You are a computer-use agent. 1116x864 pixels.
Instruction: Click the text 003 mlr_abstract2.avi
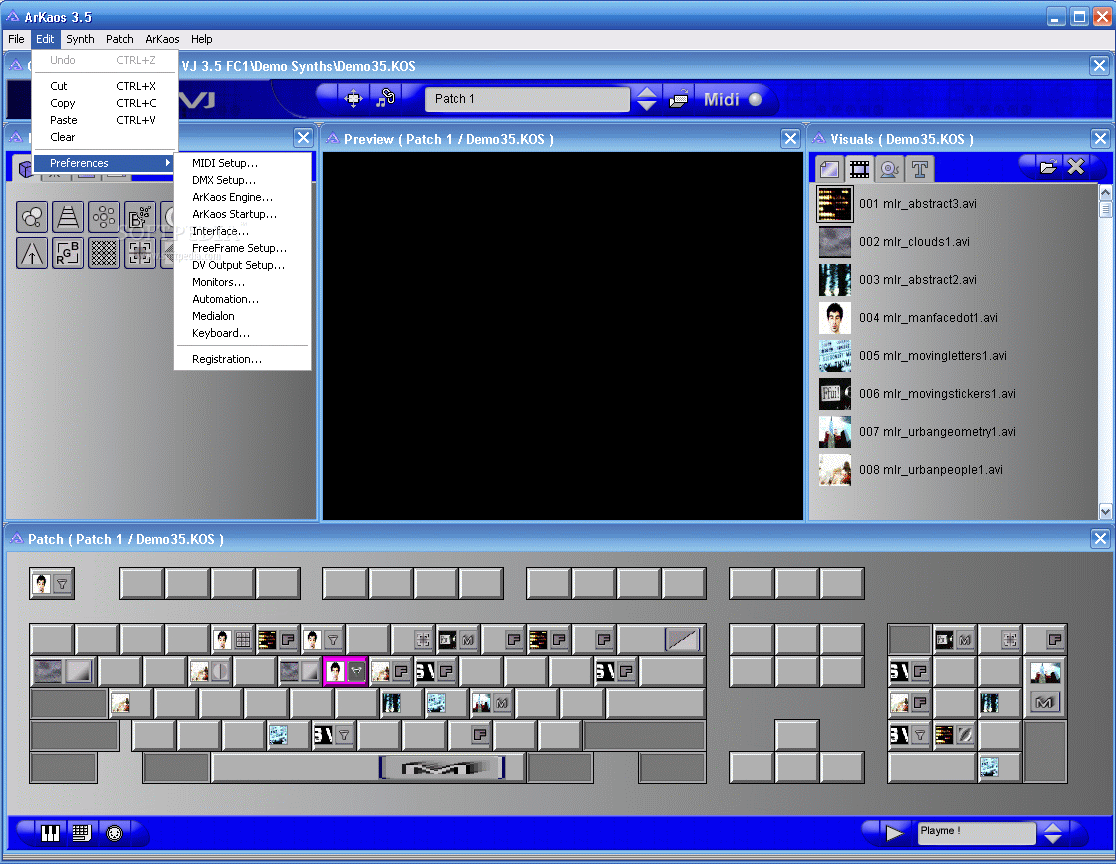pyautogui.click(x=917, y=280)
